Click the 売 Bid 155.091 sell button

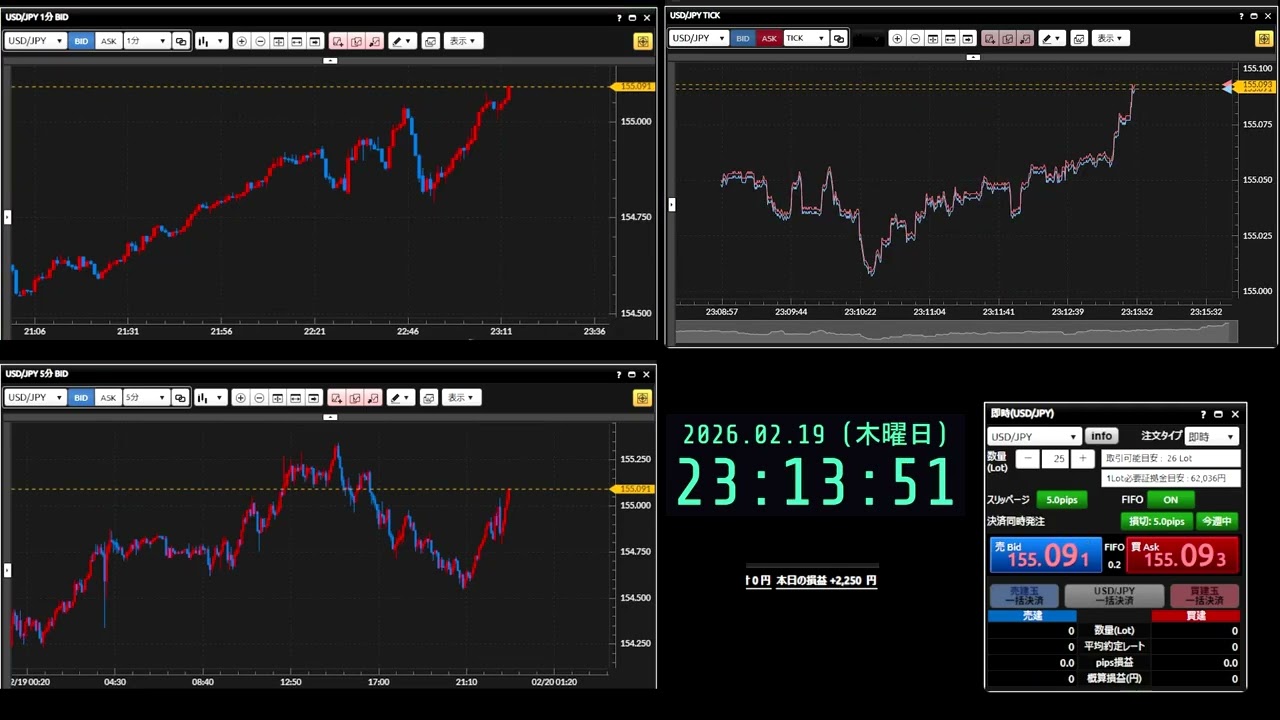(1045, 555)
